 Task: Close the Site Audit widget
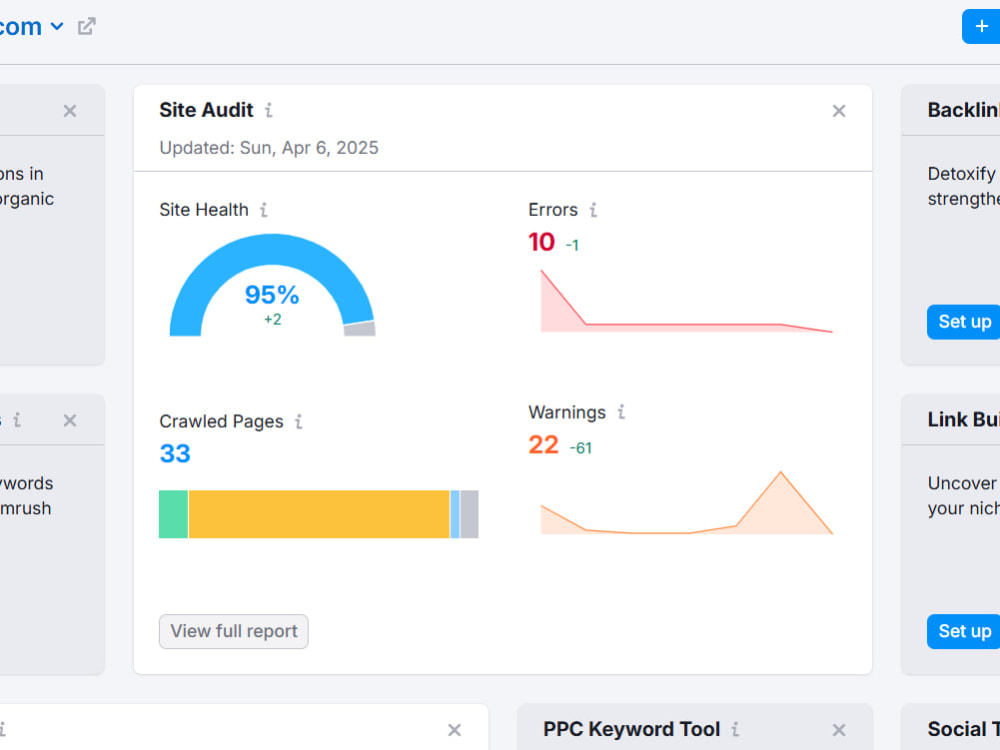click(x=839, y=111)
